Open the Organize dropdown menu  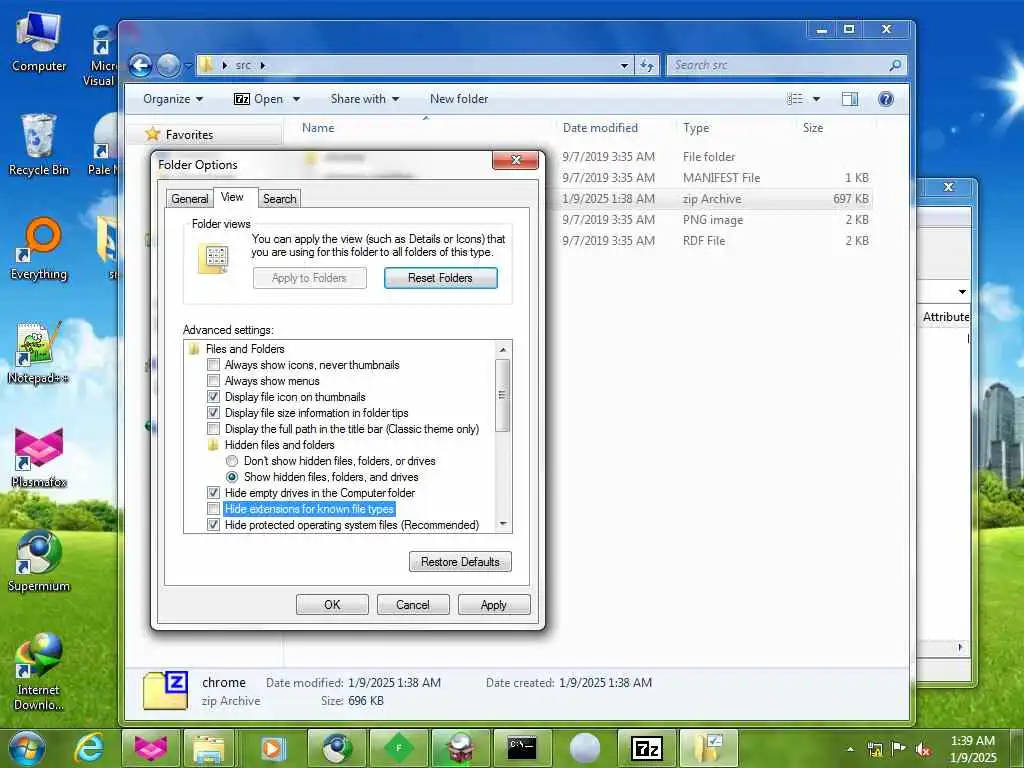click(x=173, y=99)
